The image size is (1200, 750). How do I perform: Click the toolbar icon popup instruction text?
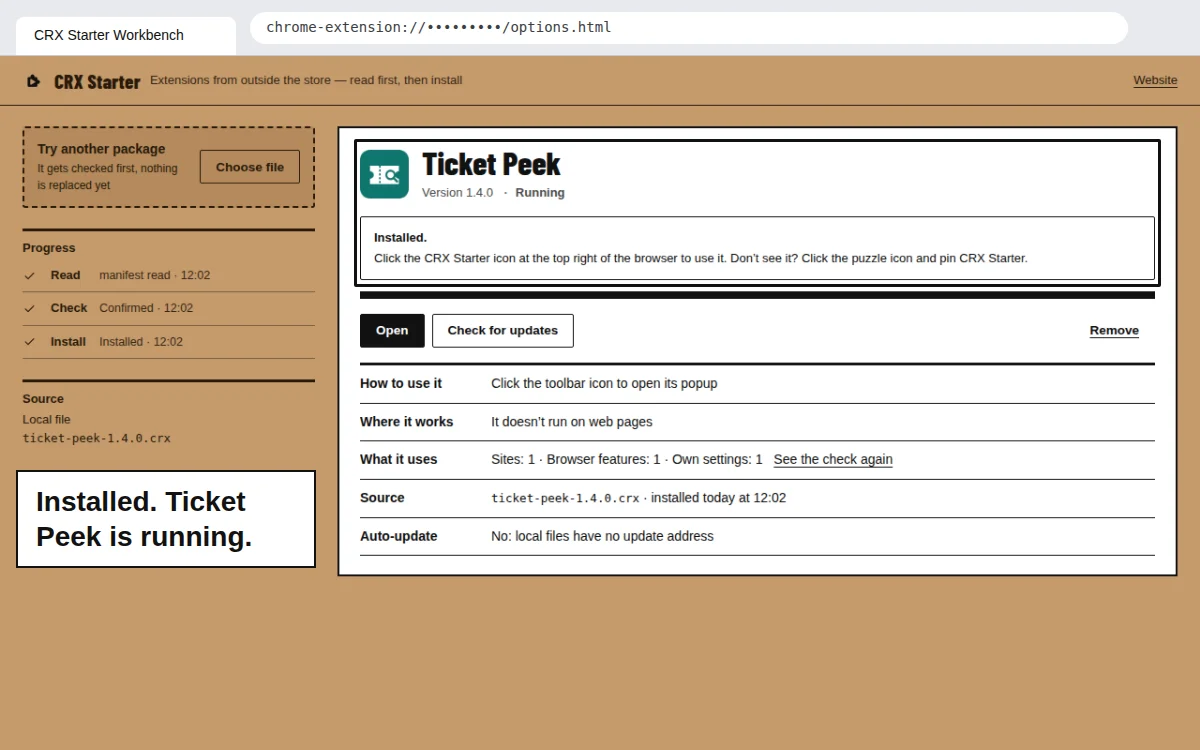pos(604,383)
